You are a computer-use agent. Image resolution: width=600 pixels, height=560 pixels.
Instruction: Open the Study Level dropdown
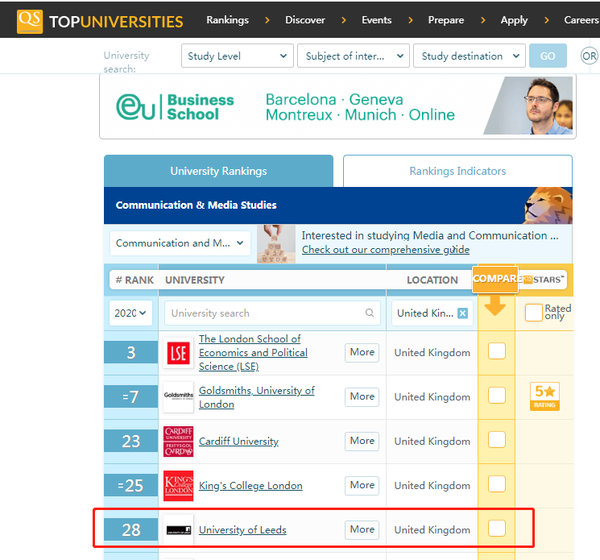(237, 56)
